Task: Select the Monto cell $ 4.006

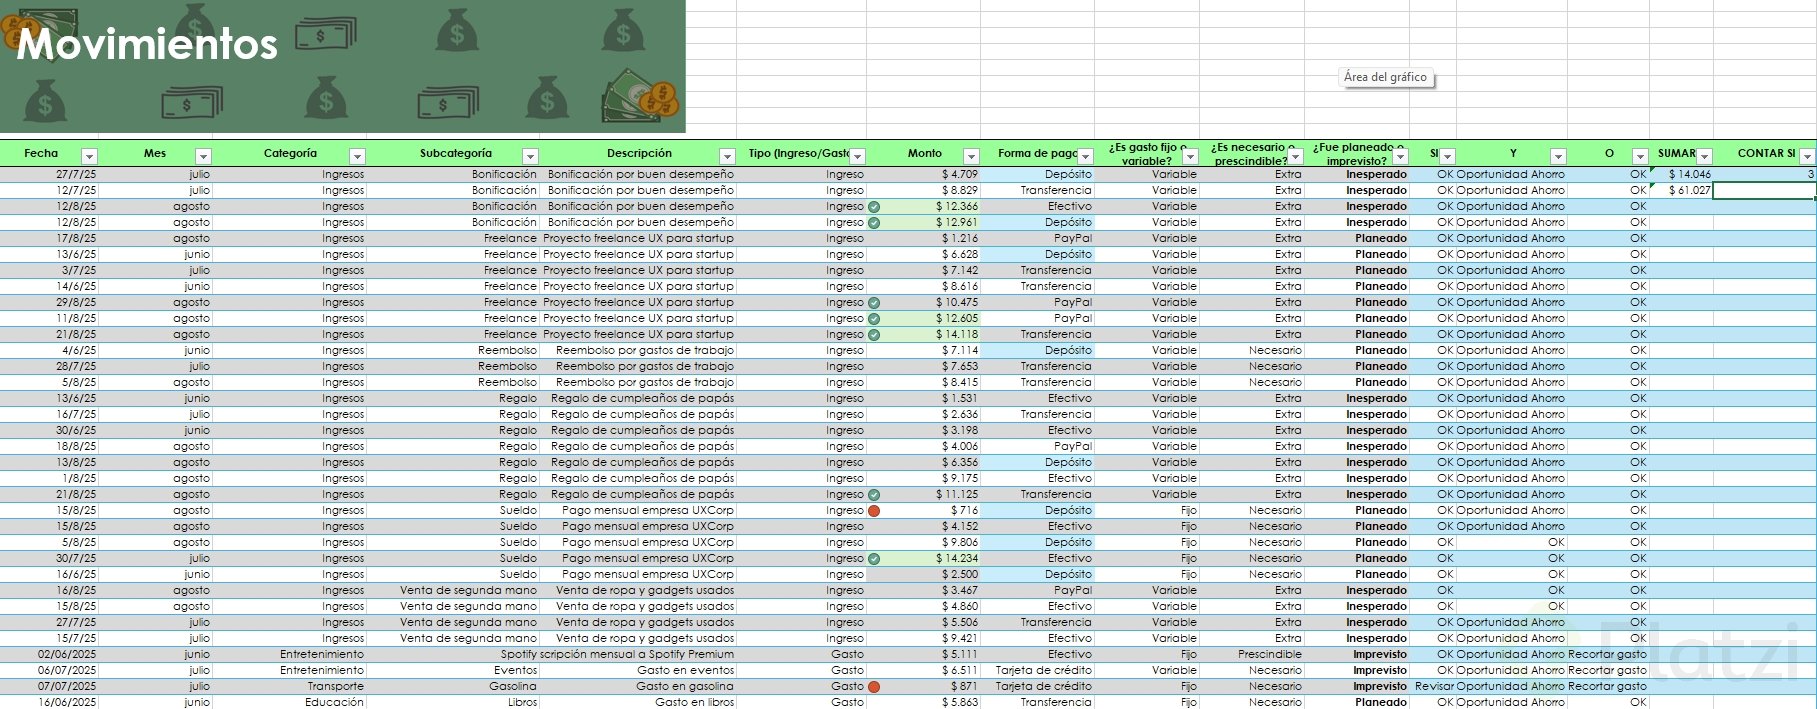Action: pyautogui.click(x=923, y=446)
